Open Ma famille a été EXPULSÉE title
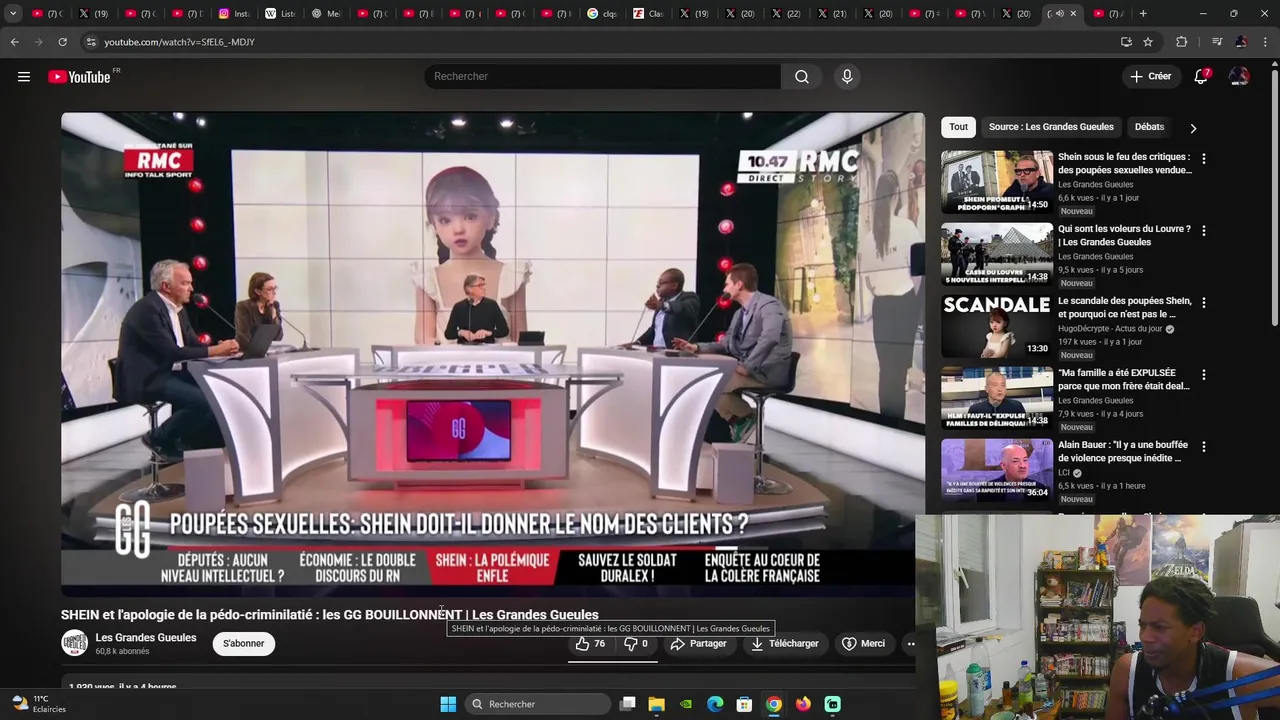The height and width of the screenshot is (720, 1280). click(x=1124, y=380)
